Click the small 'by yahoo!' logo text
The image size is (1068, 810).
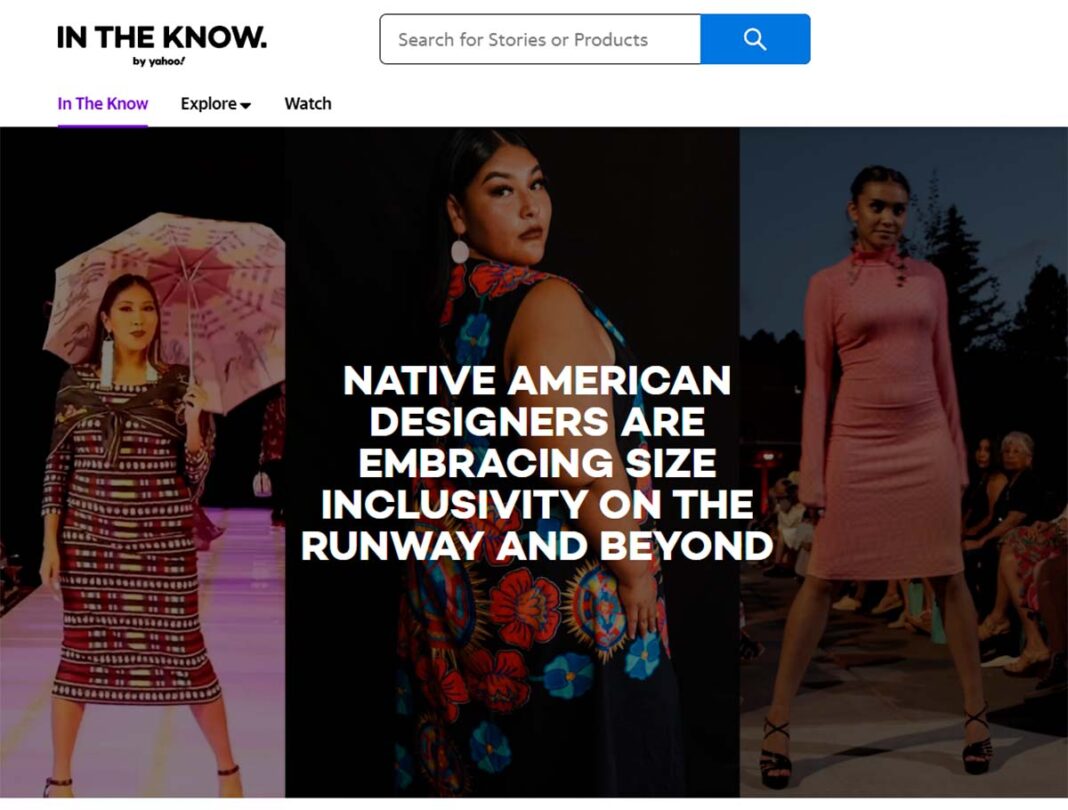tap(159, 61)
